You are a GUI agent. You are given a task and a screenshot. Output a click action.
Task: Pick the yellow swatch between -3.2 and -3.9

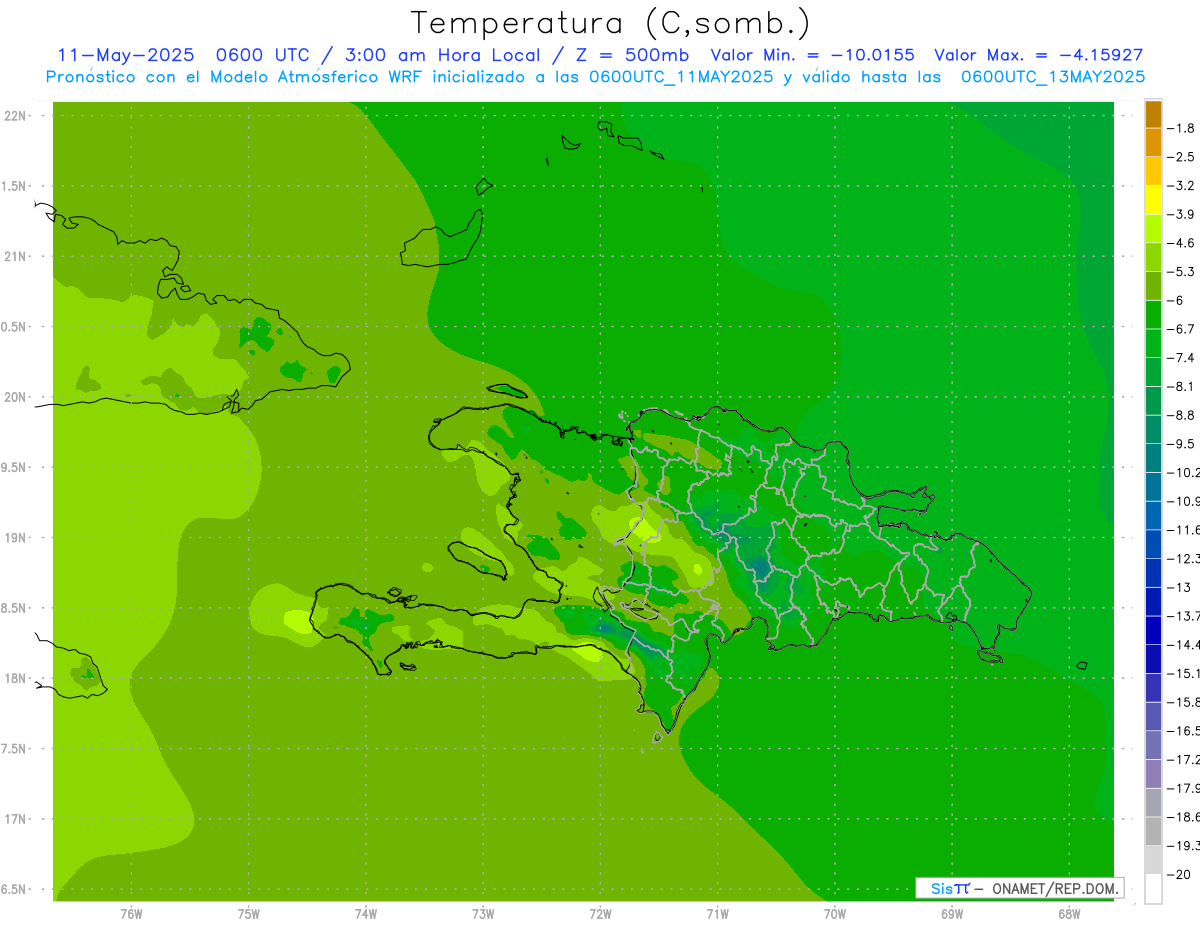coord(1153,200)
